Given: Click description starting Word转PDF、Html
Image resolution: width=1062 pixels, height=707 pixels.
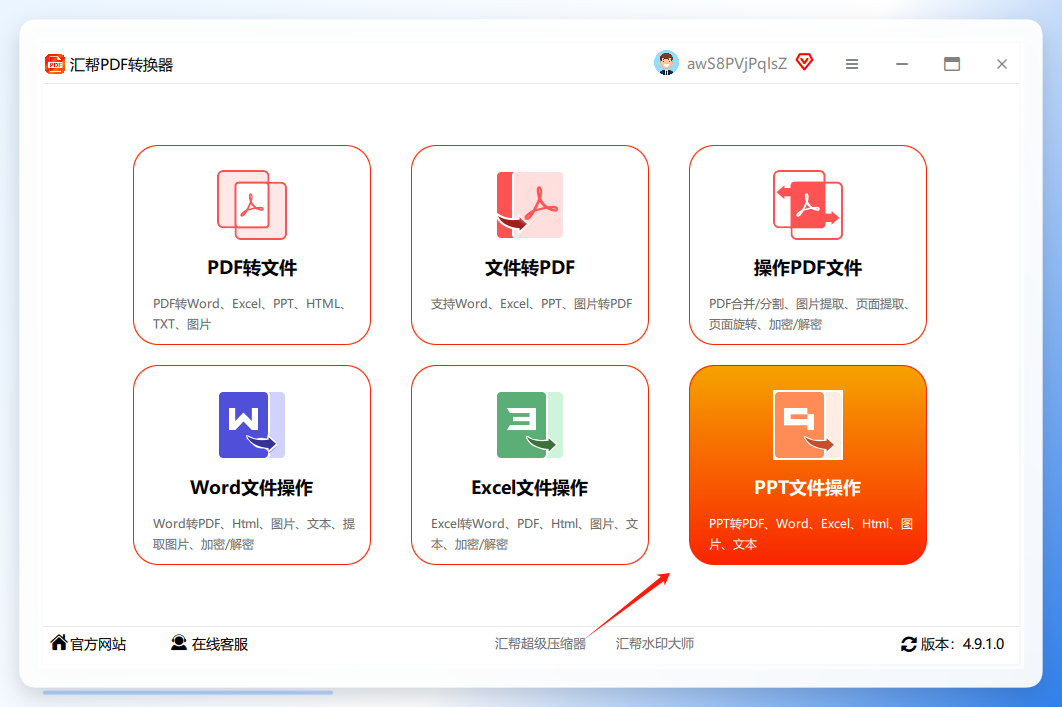Looking at the screenshot, I should tap(254, 534).
